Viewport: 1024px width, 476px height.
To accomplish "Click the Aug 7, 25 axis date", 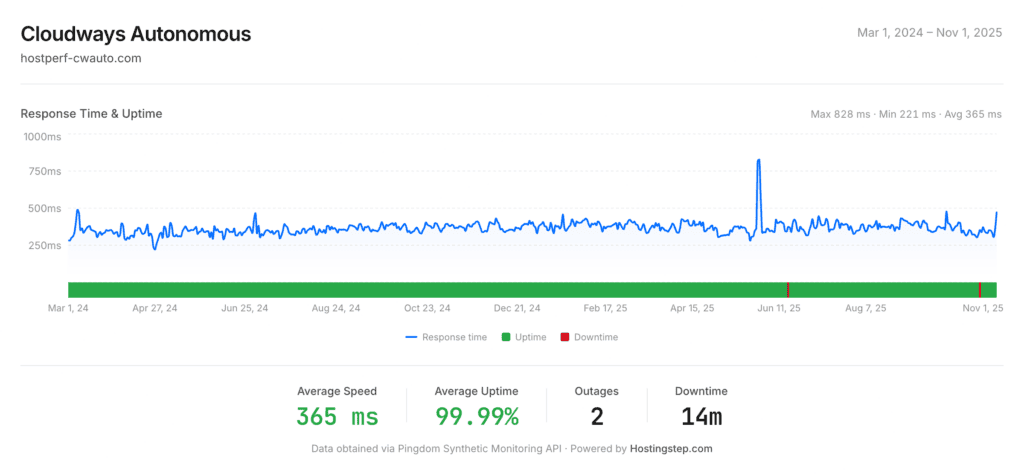I will click(x=865, y=308).
